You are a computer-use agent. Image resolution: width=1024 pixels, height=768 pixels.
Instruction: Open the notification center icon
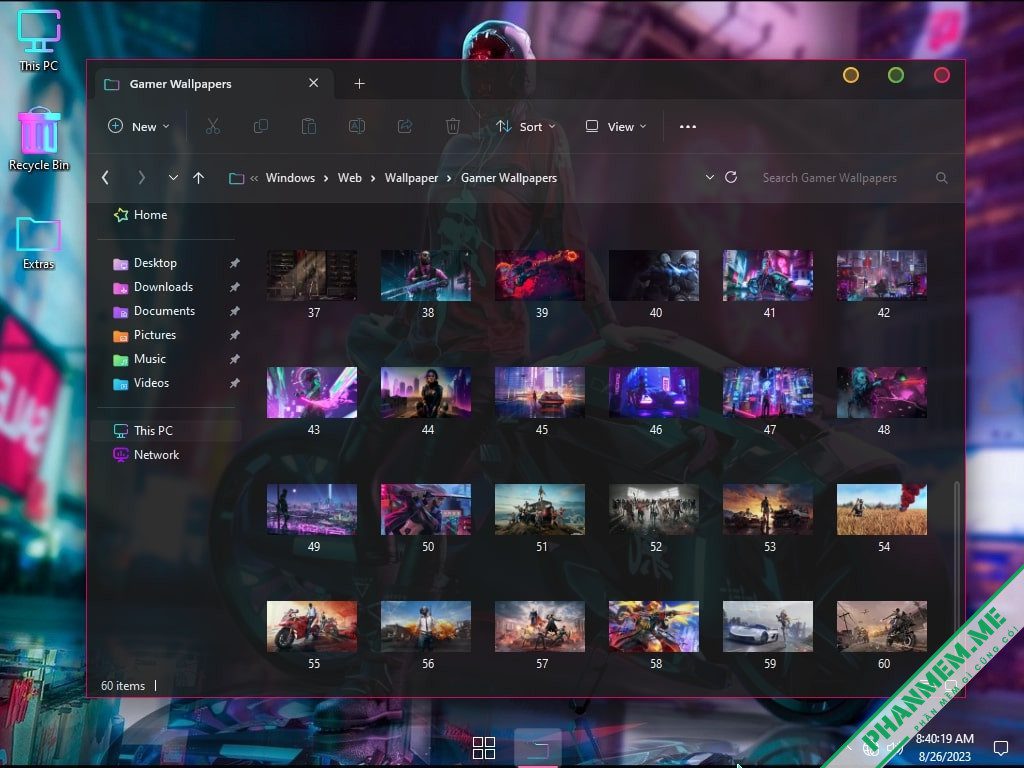click(x=1000, y=747)
